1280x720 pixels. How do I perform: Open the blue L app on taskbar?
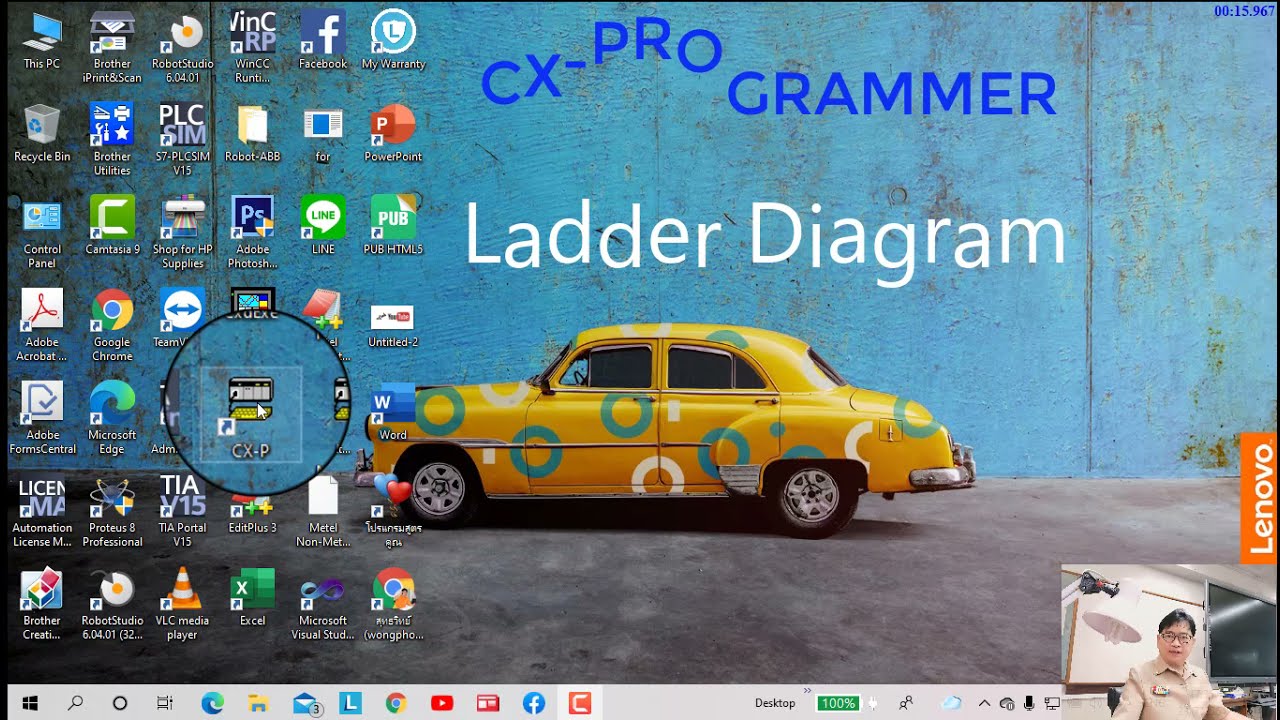click(x=350, y=703)
